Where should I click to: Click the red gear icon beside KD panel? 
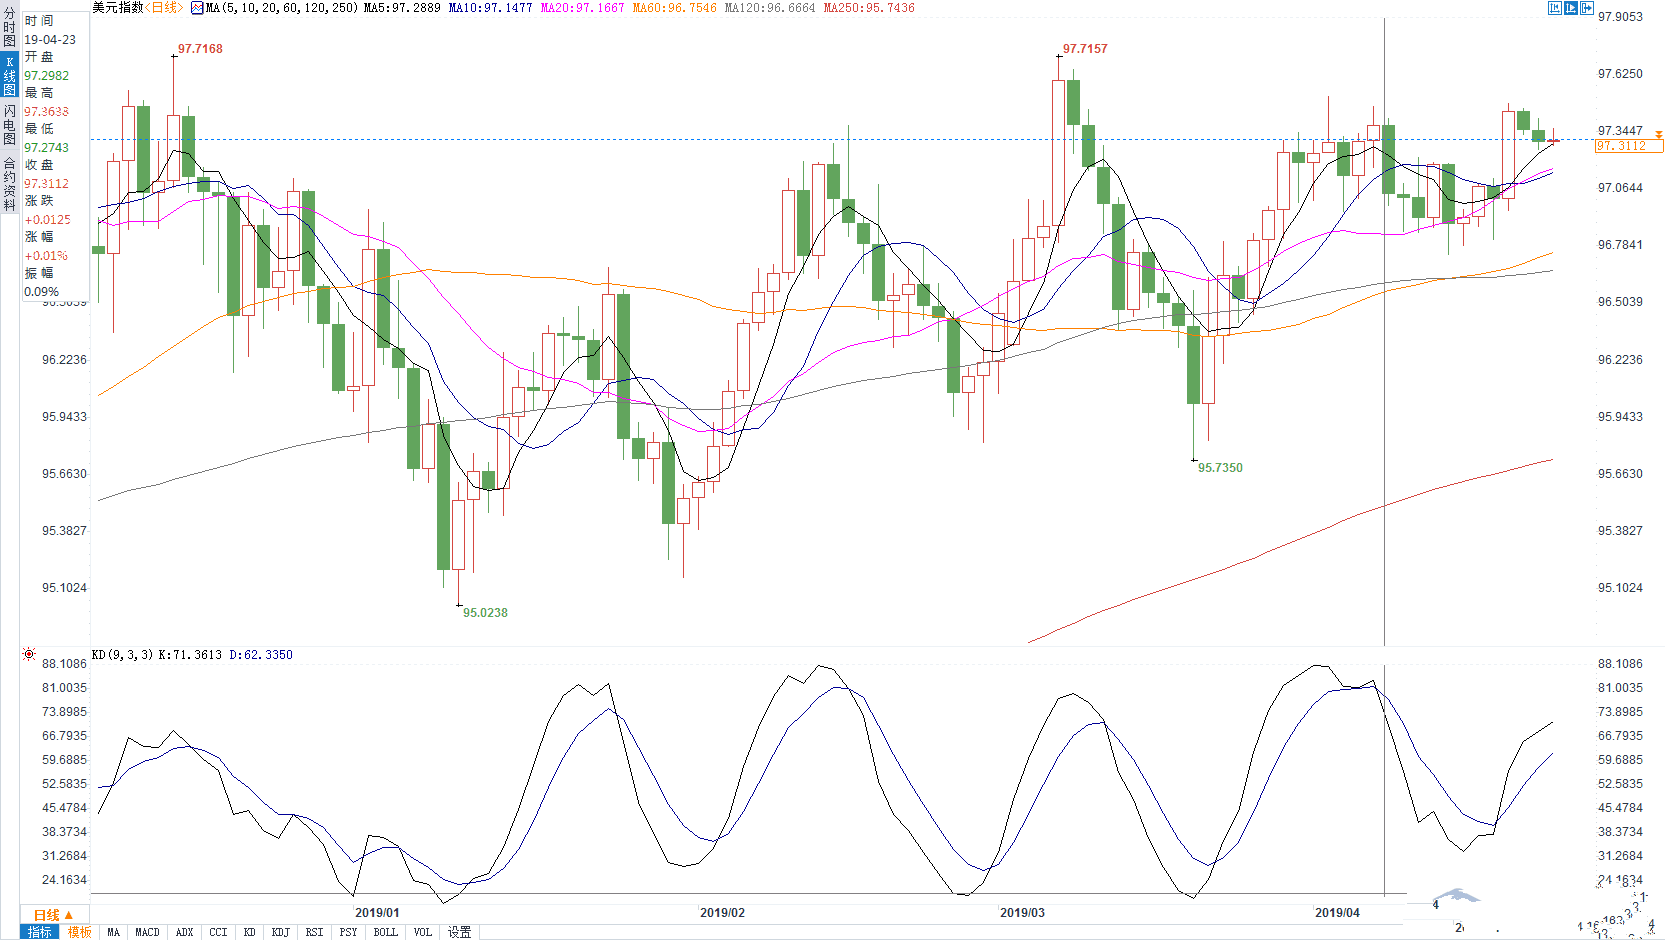tap(29, 654)
